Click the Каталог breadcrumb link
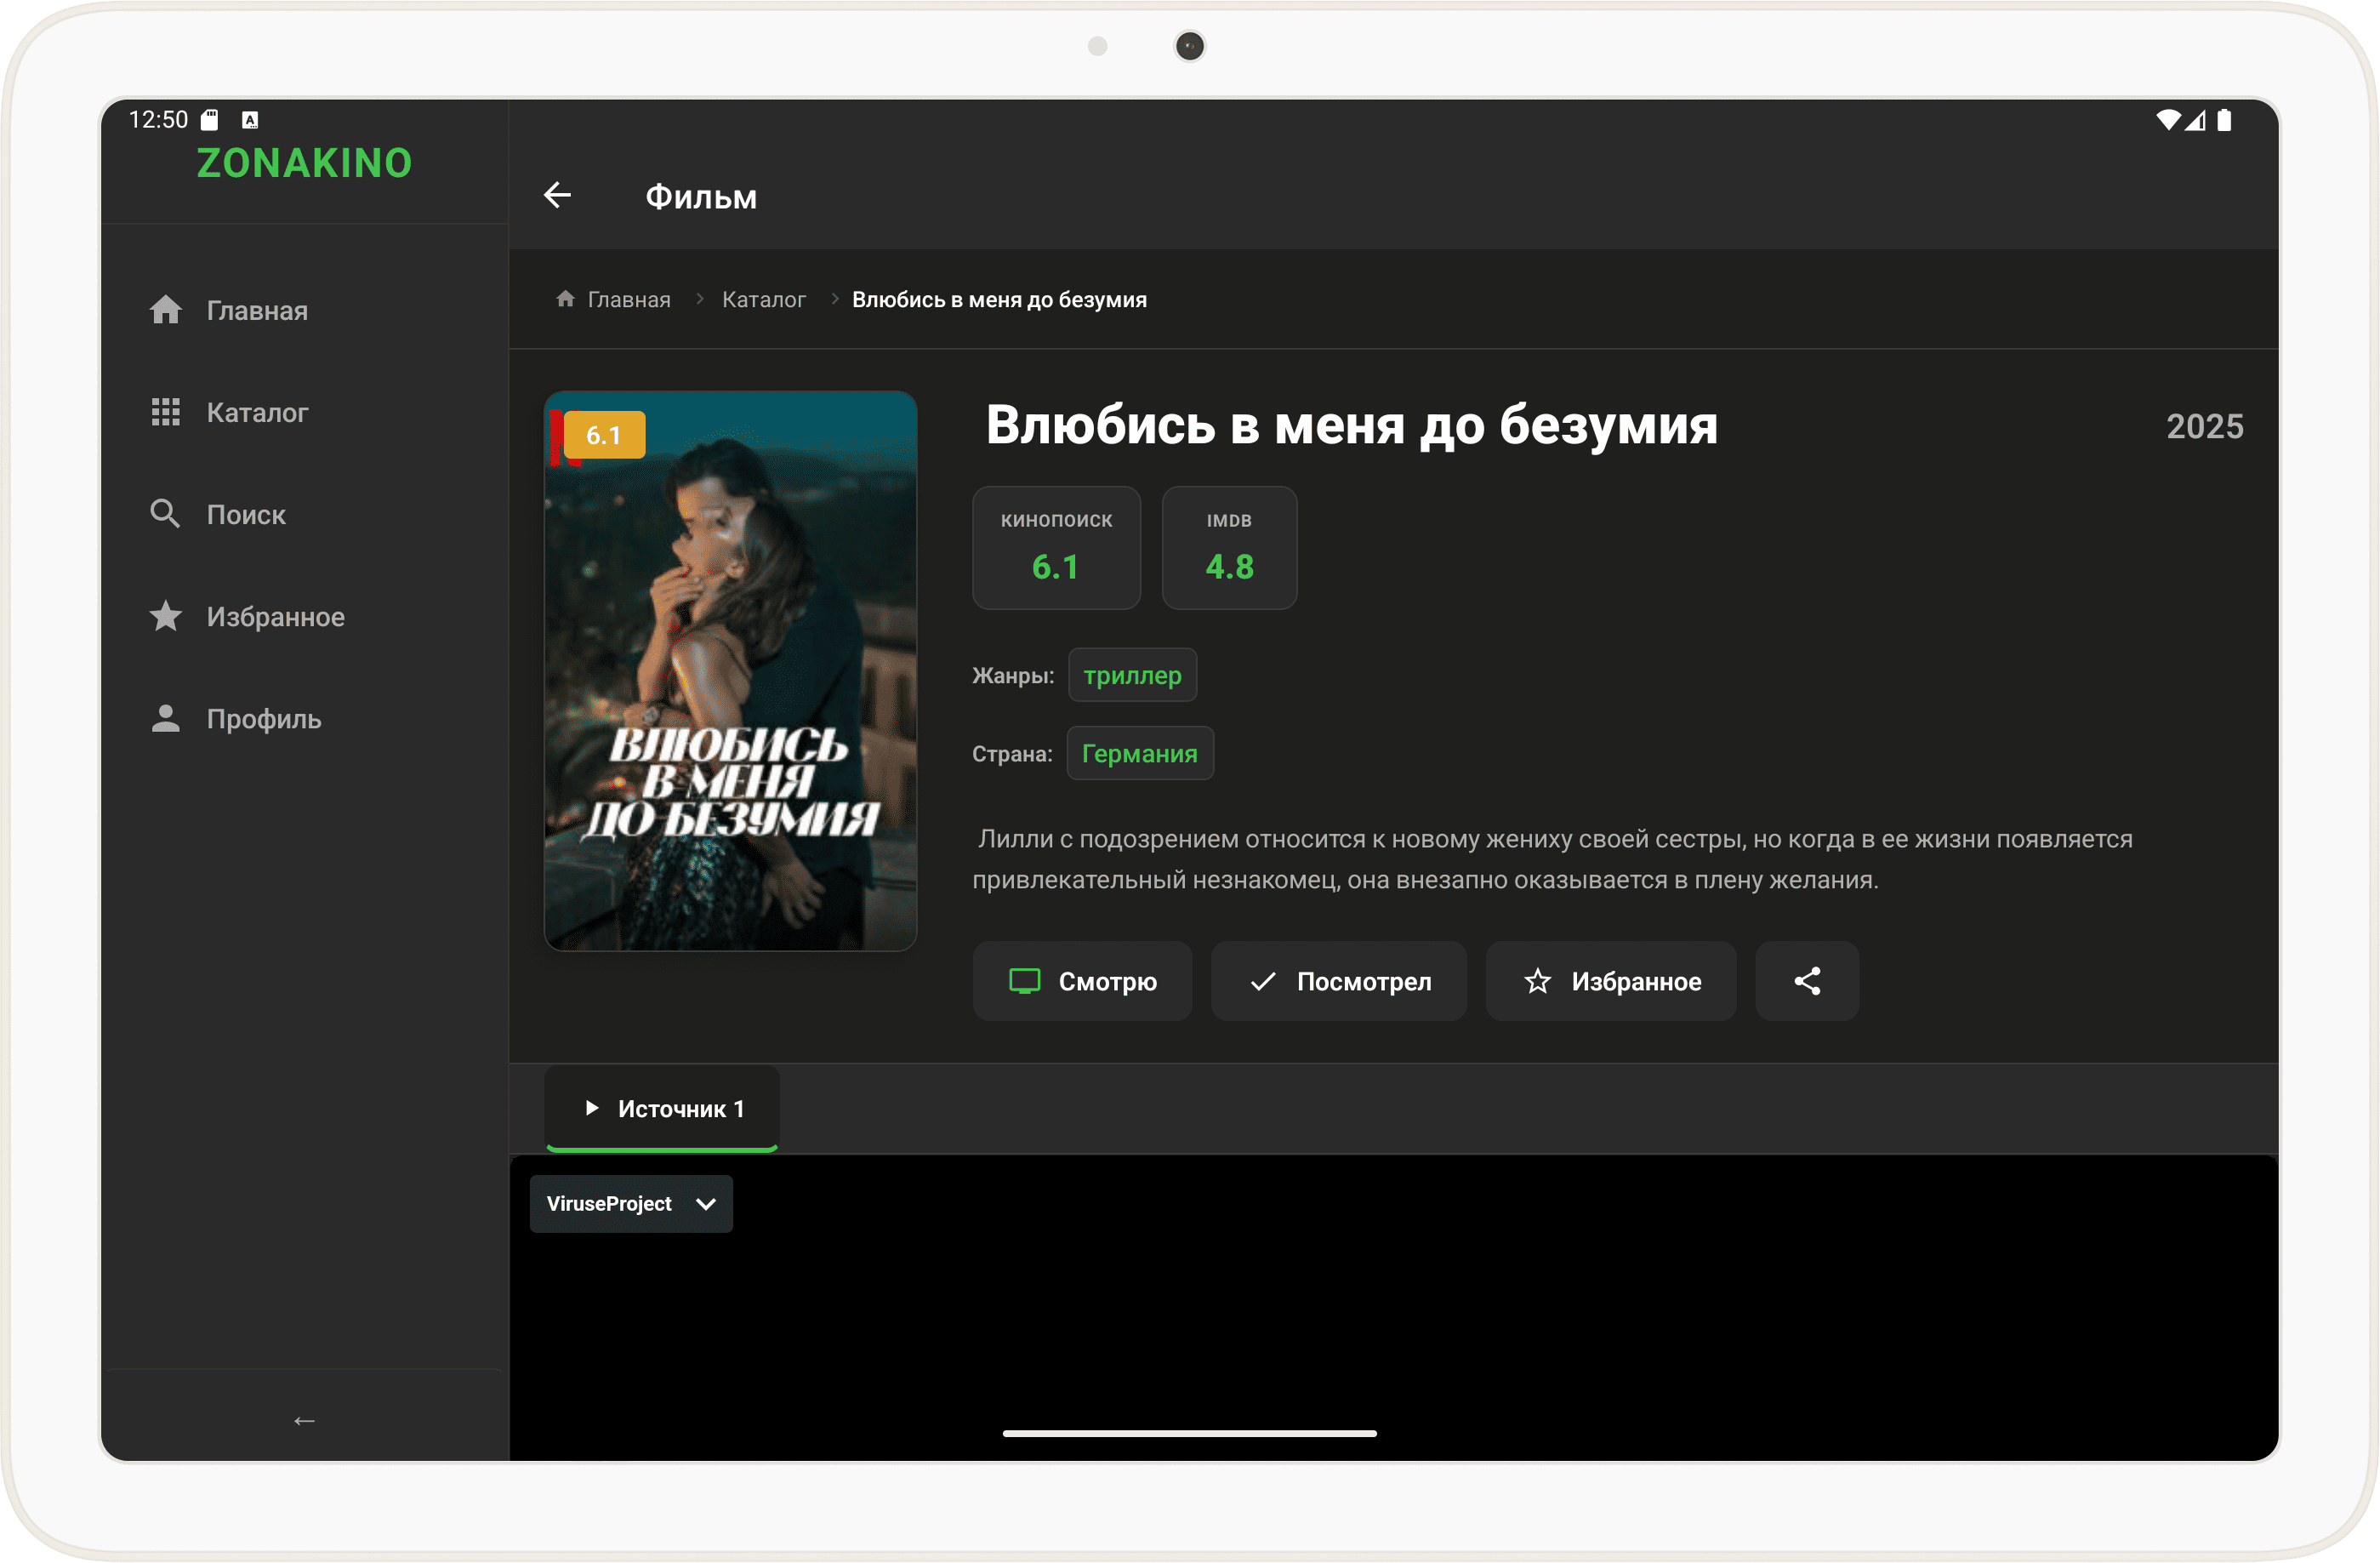The height and width of the screenshot is (1563, 2380). (763, 300)
